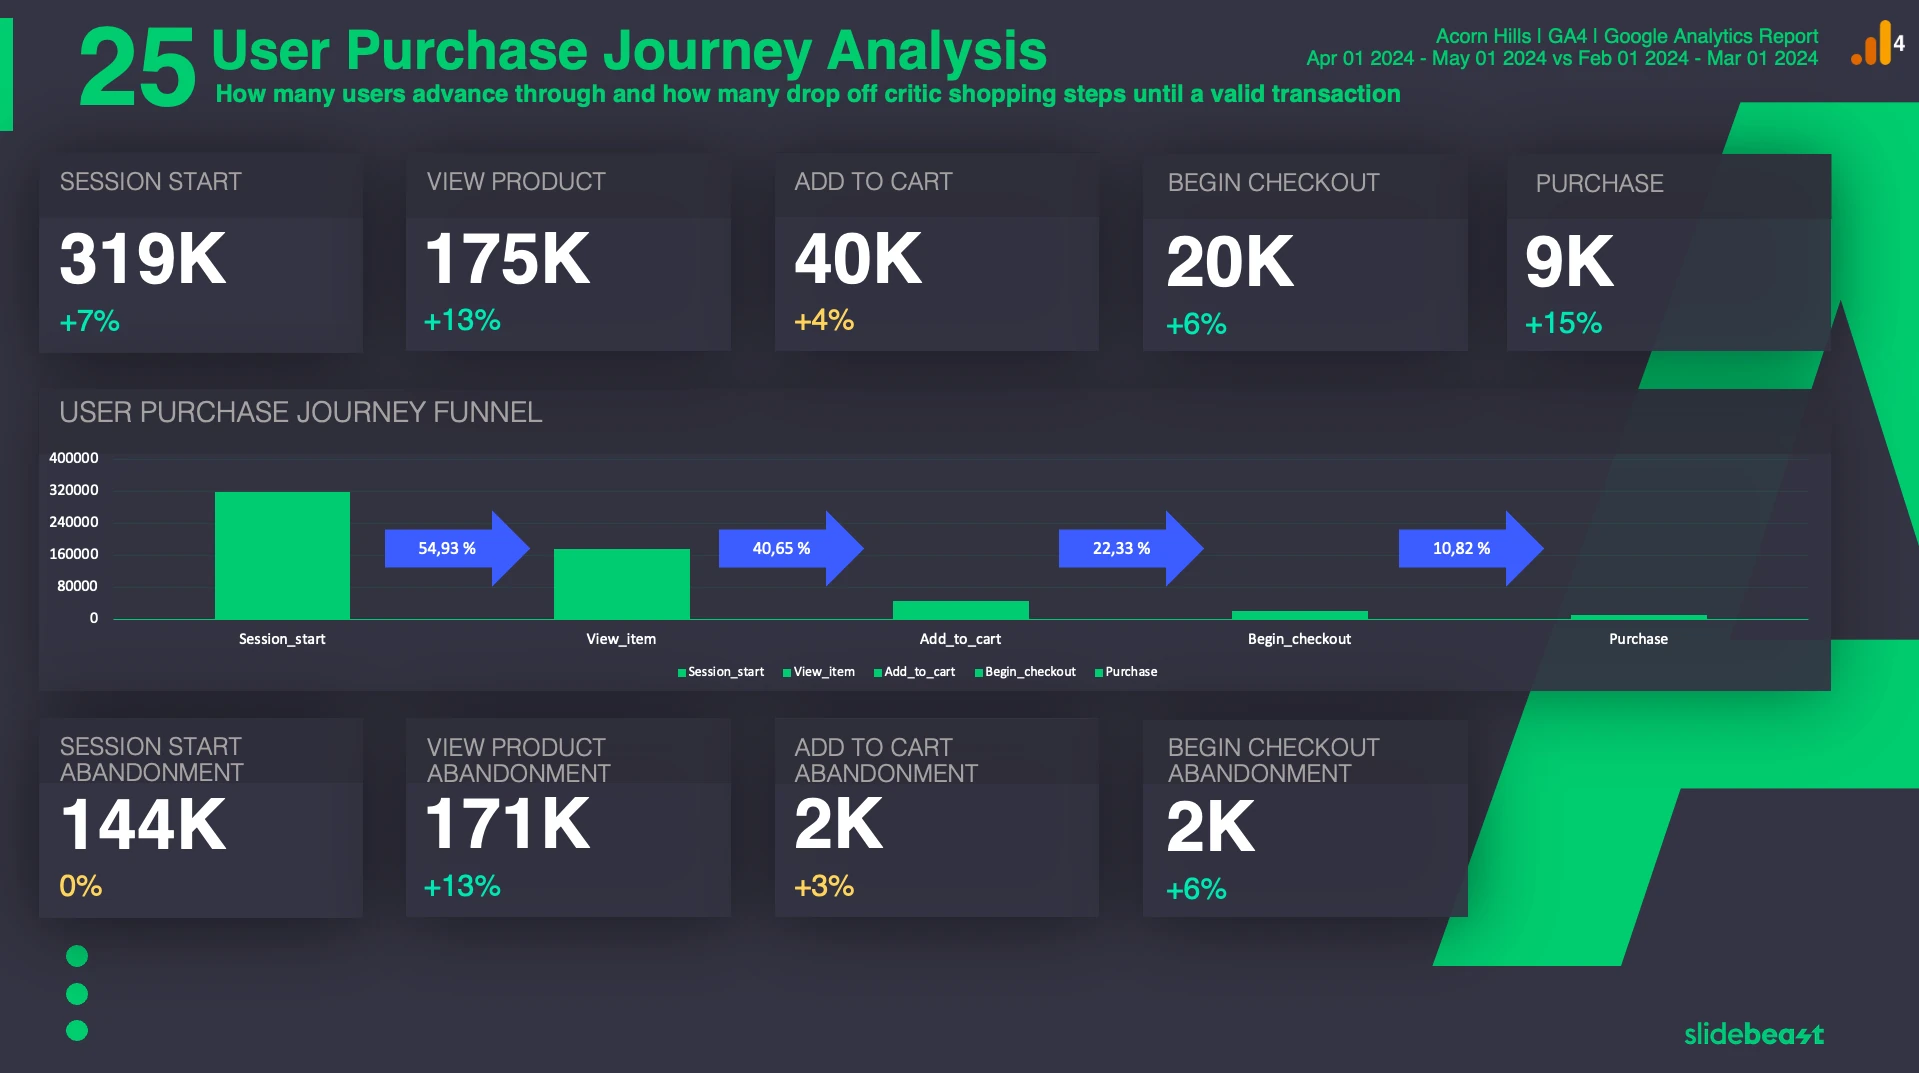
Task: Click the Add_to_cart legend entry
Action: click(915, 672)
